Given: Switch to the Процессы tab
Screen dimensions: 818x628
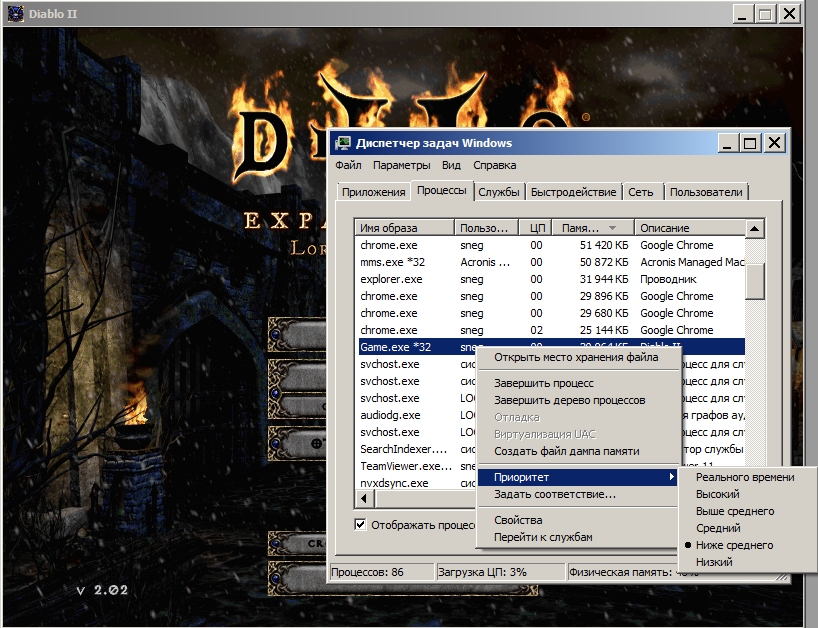Looking at the screenshot, I should point(442,190).
